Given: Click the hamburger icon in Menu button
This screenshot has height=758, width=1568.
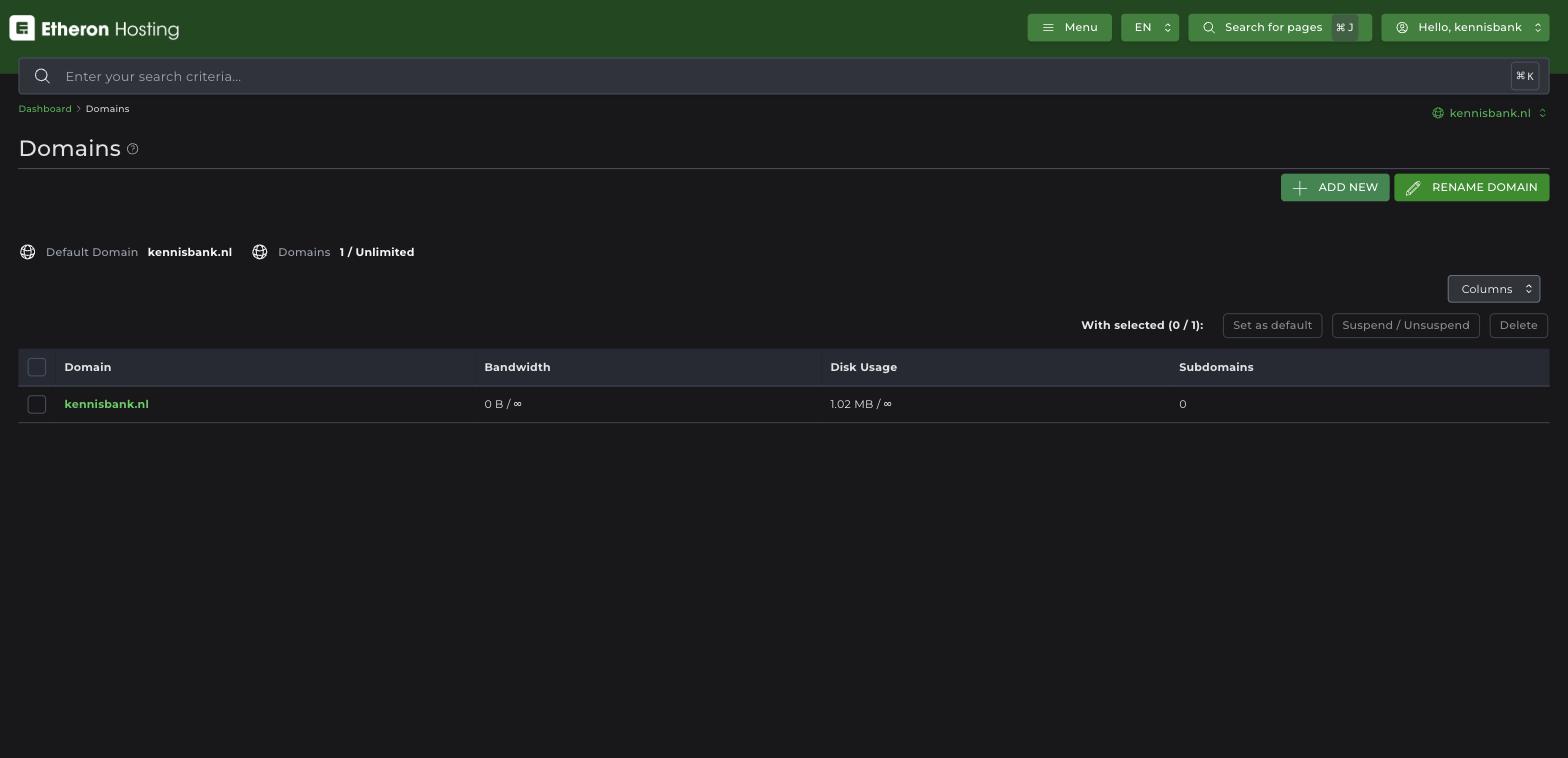Looking at the screenshot, I should (1048, 28).
